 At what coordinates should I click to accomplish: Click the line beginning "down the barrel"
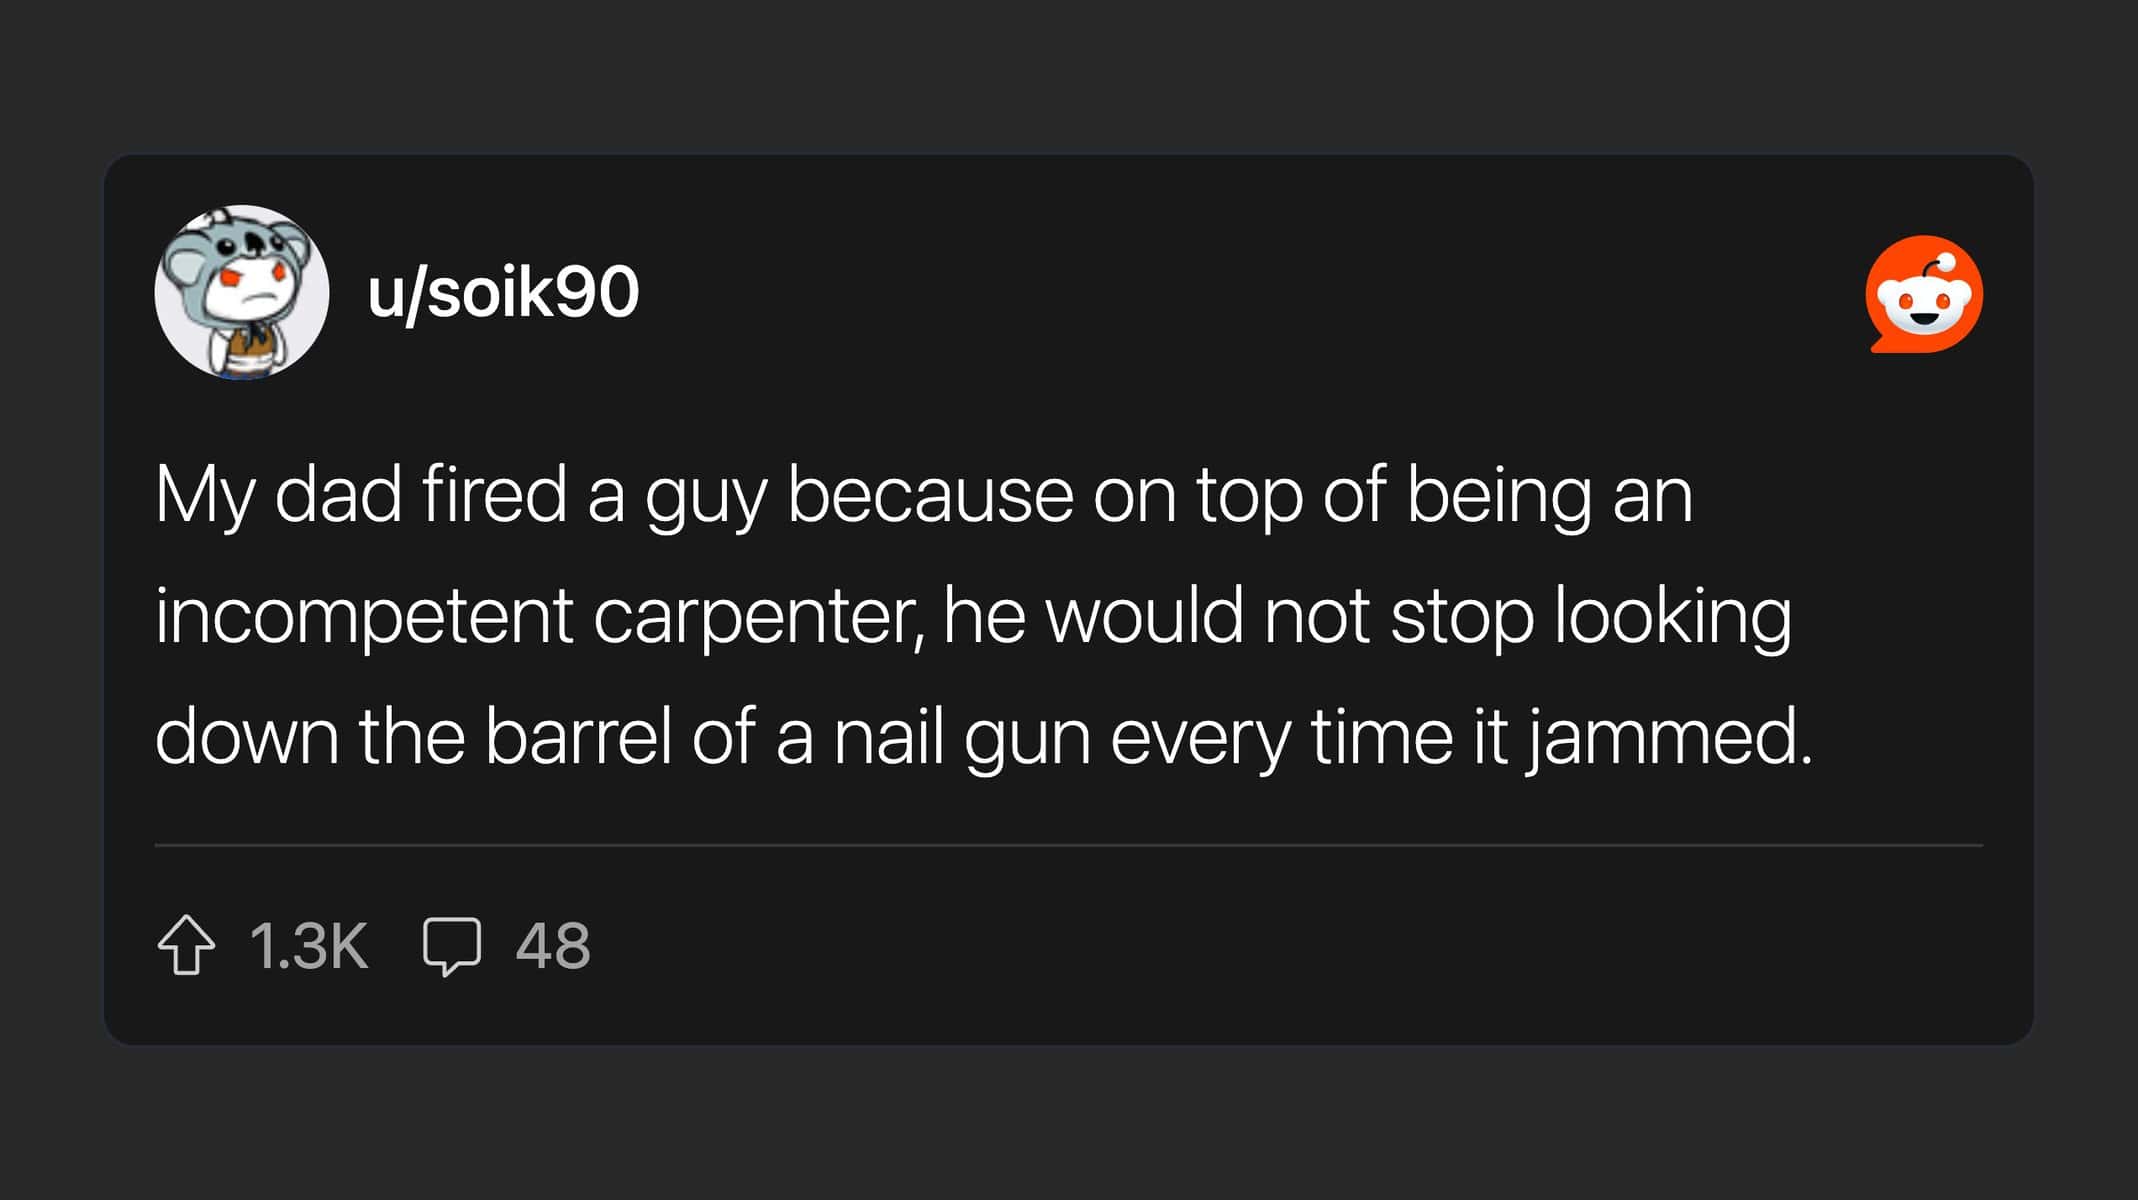(983, 737)
